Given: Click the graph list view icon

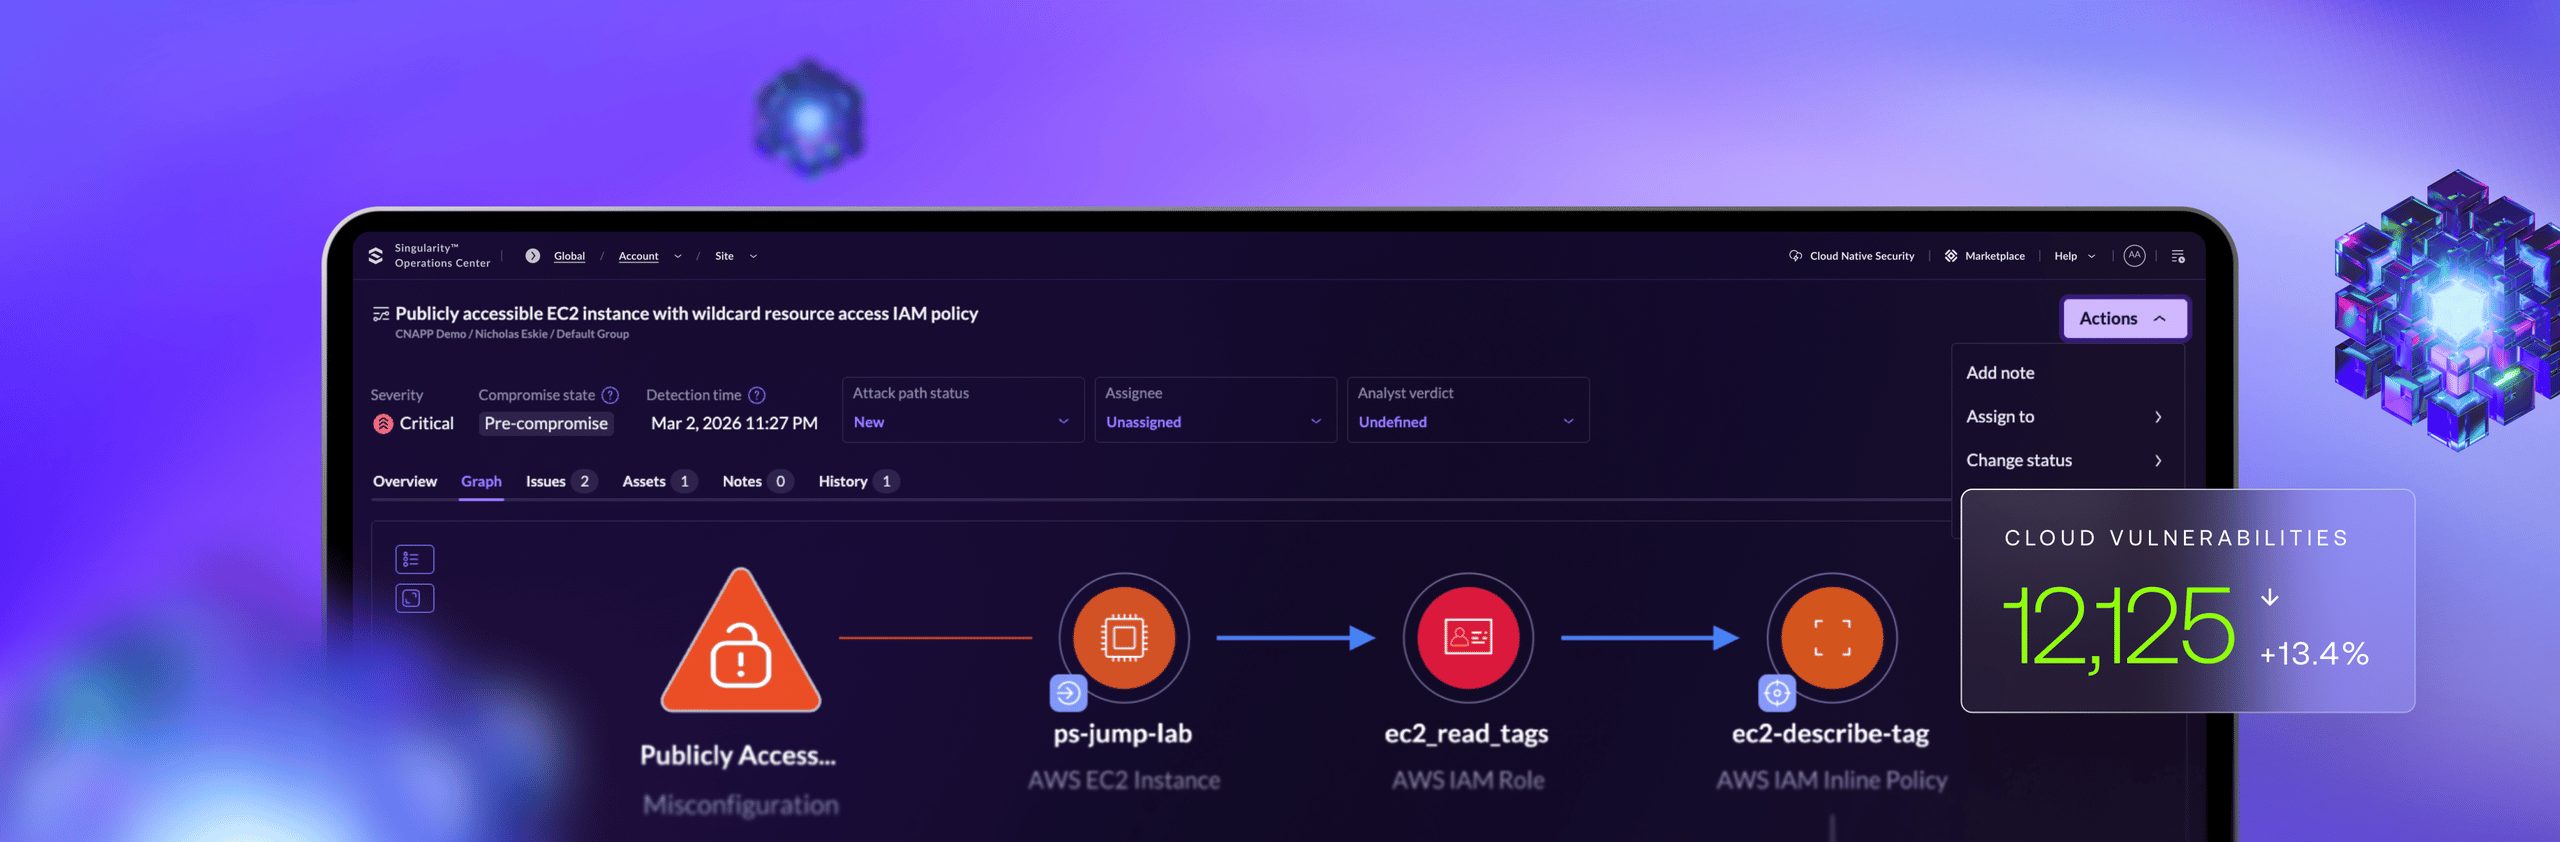Looking at the screenshot, I should point(414,559).
